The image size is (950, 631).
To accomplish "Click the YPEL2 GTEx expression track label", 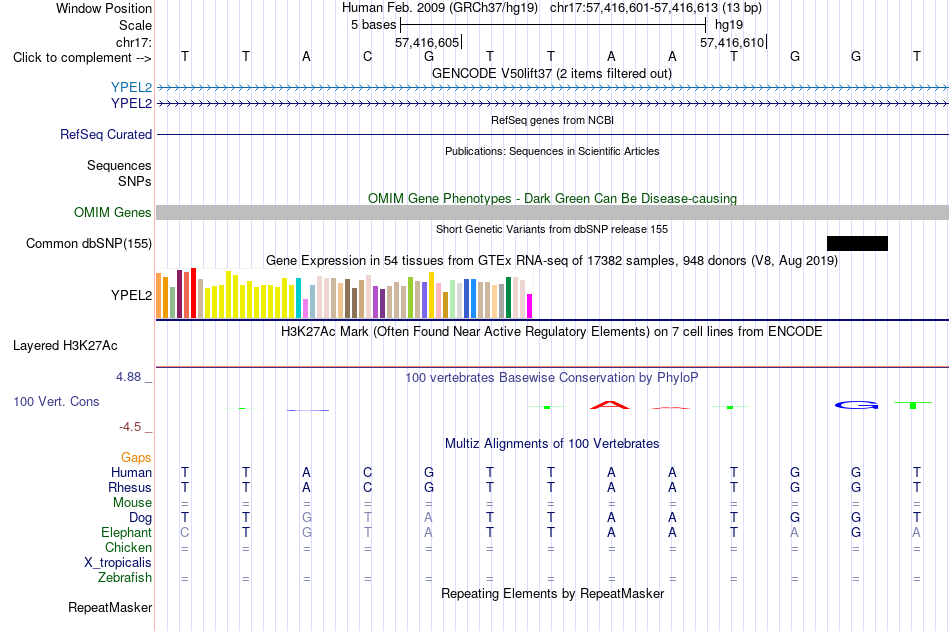I will tap(131, 295).
